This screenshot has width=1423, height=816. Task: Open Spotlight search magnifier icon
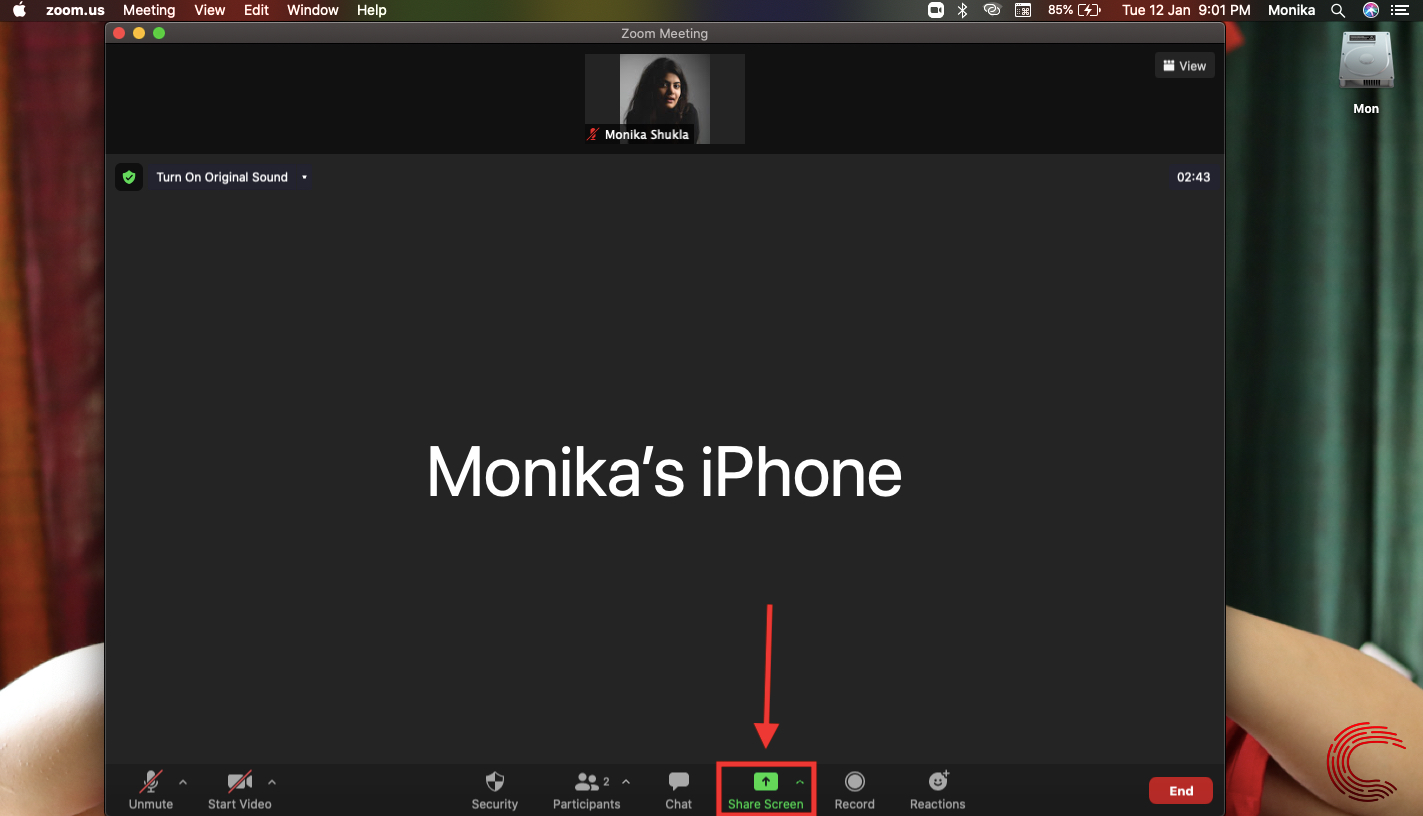click(x=1338, y=10)
